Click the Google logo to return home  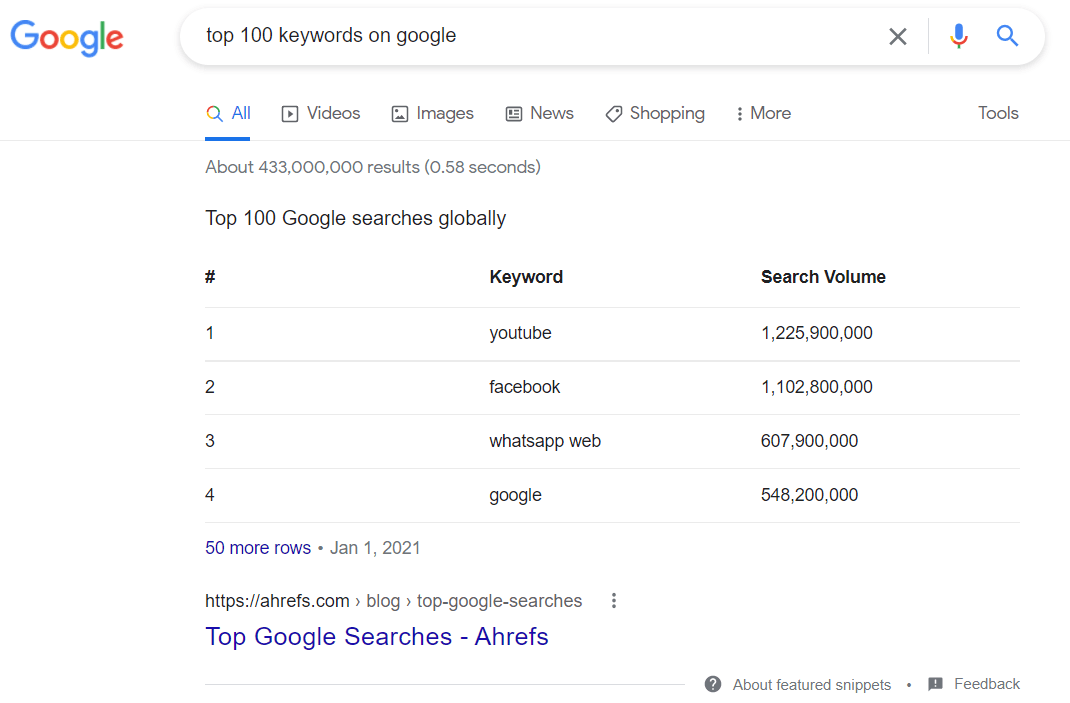(x=66, y=38)
